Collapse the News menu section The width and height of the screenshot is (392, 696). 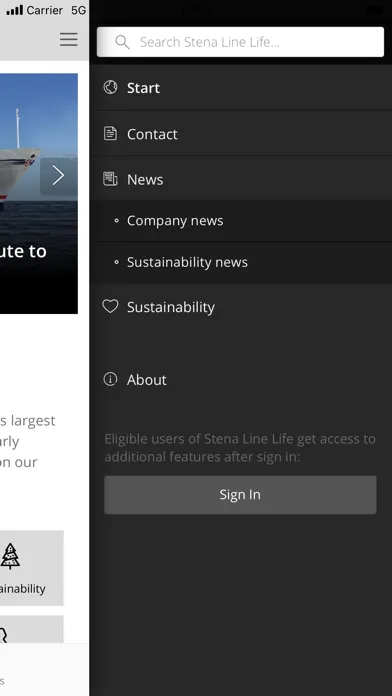click(x=241, y=179)
